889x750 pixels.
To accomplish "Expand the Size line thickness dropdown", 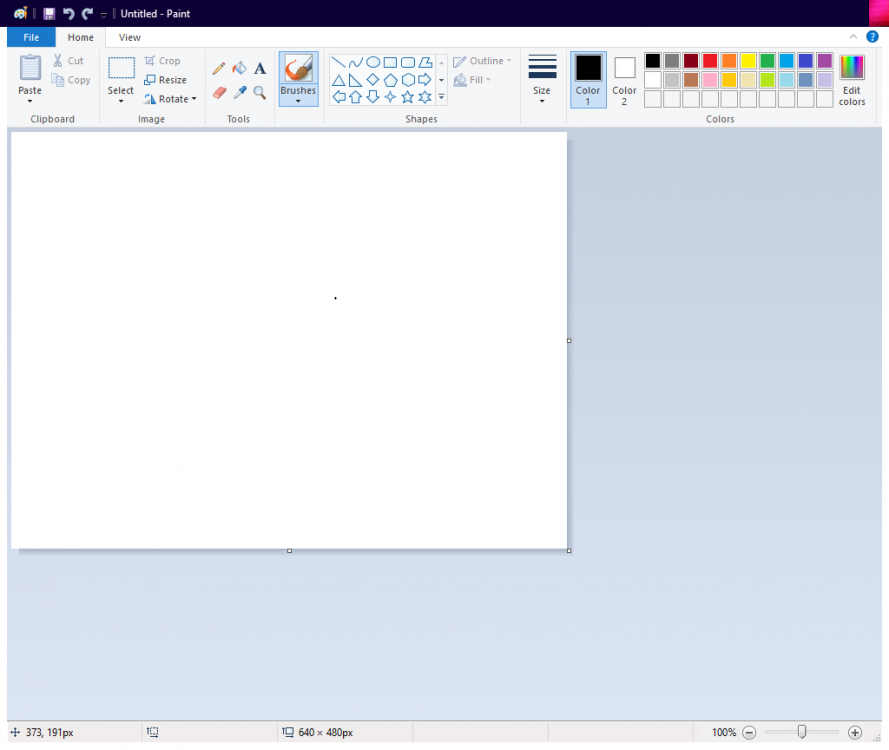I will point(542,80).
